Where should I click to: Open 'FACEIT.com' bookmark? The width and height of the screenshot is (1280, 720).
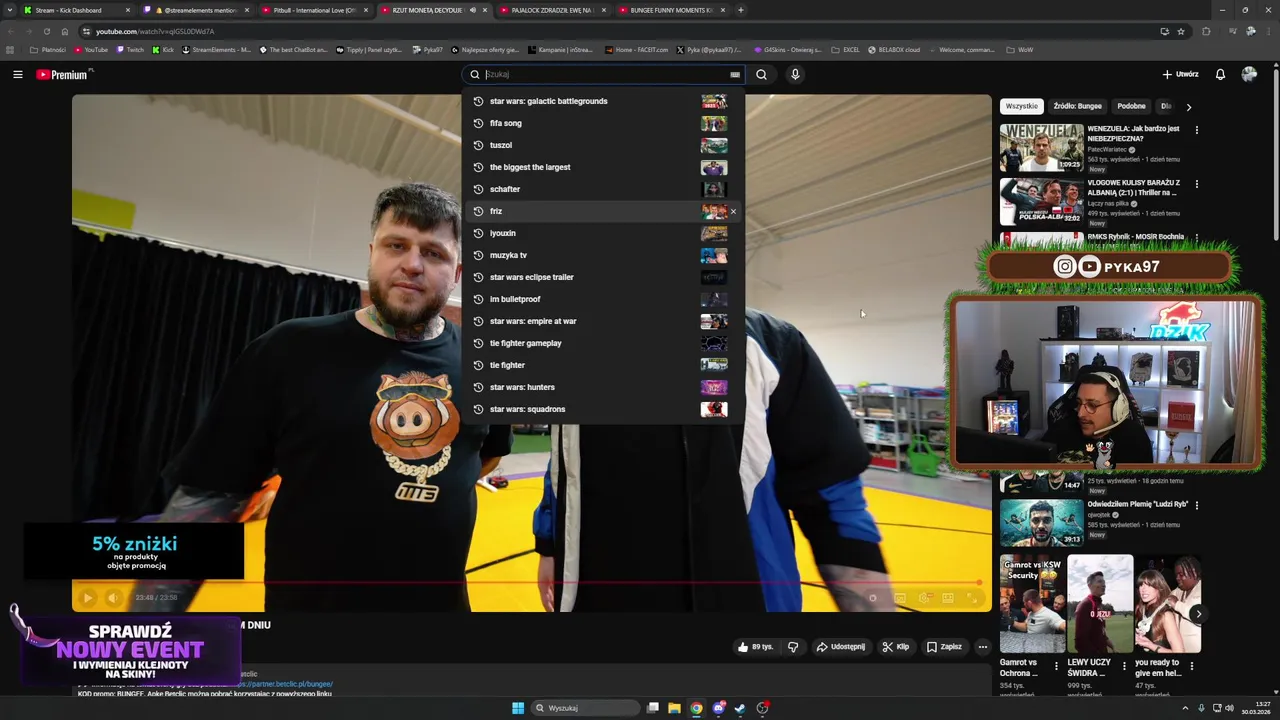(636, 49)
